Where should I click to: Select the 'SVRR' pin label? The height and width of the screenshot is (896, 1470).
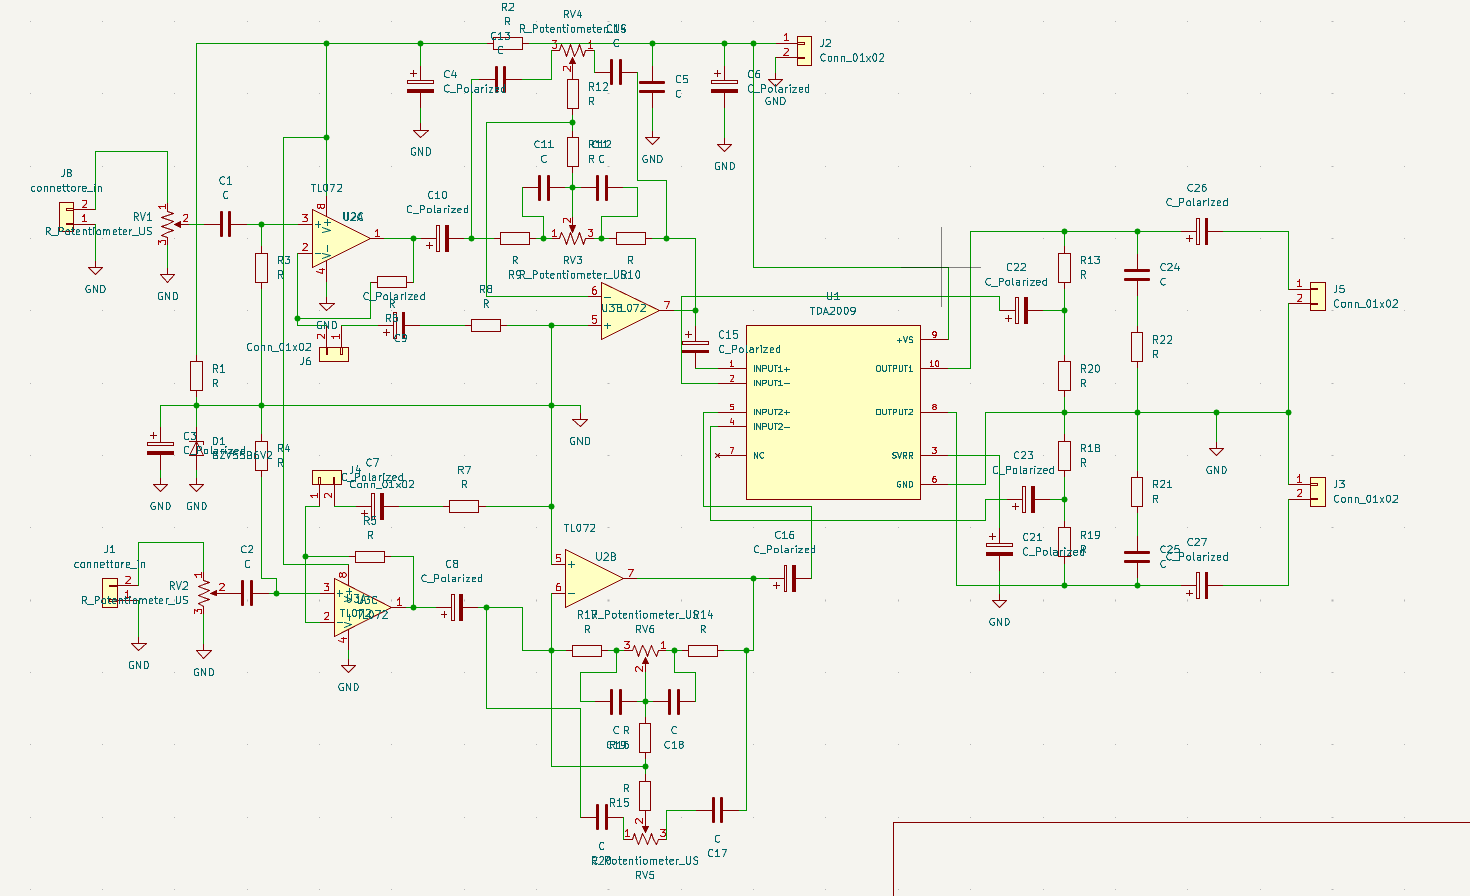coord(903,456)
